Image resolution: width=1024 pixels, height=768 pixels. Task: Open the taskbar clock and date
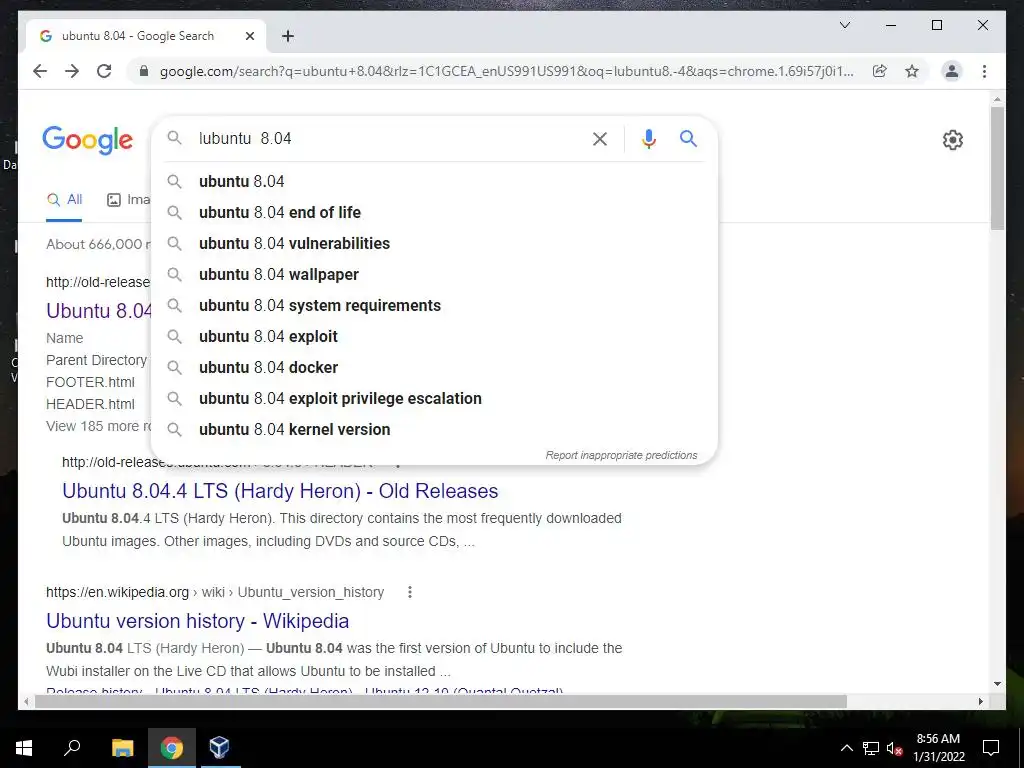(x=938, y=748)
